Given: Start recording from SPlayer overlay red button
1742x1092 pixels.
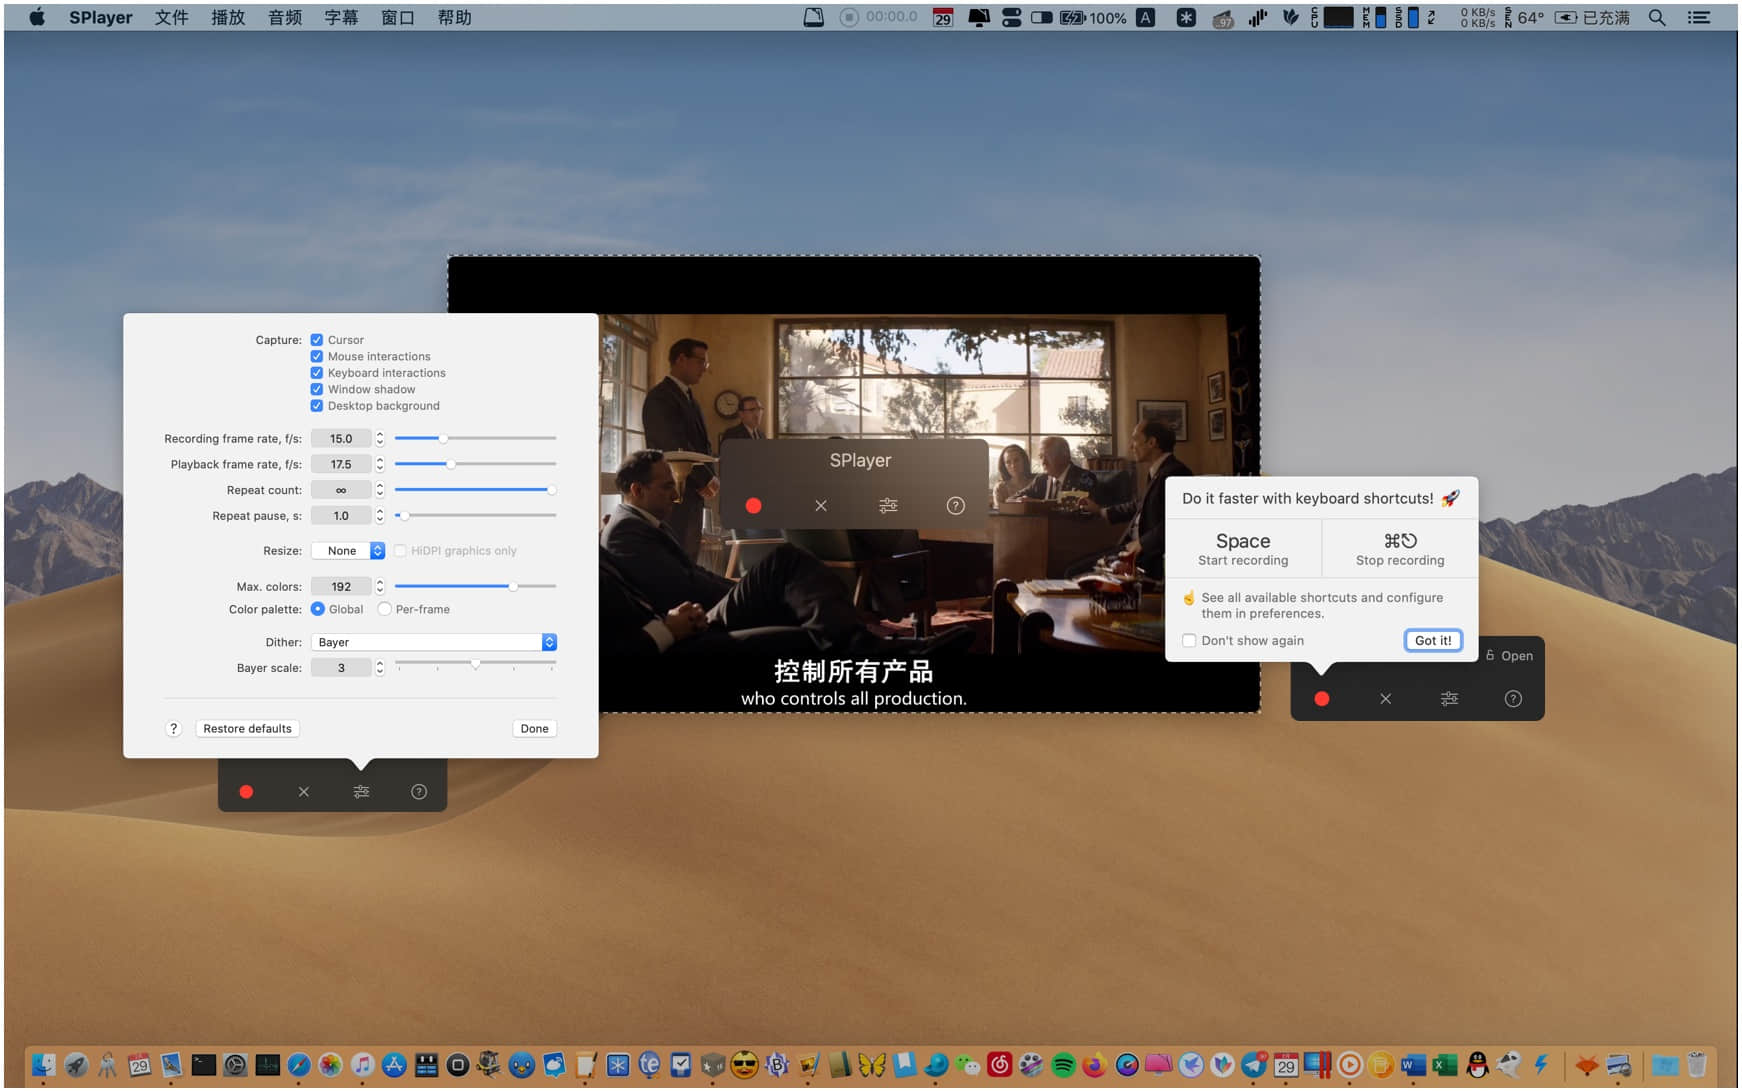Looking at the screenshot, I should 754,506.
